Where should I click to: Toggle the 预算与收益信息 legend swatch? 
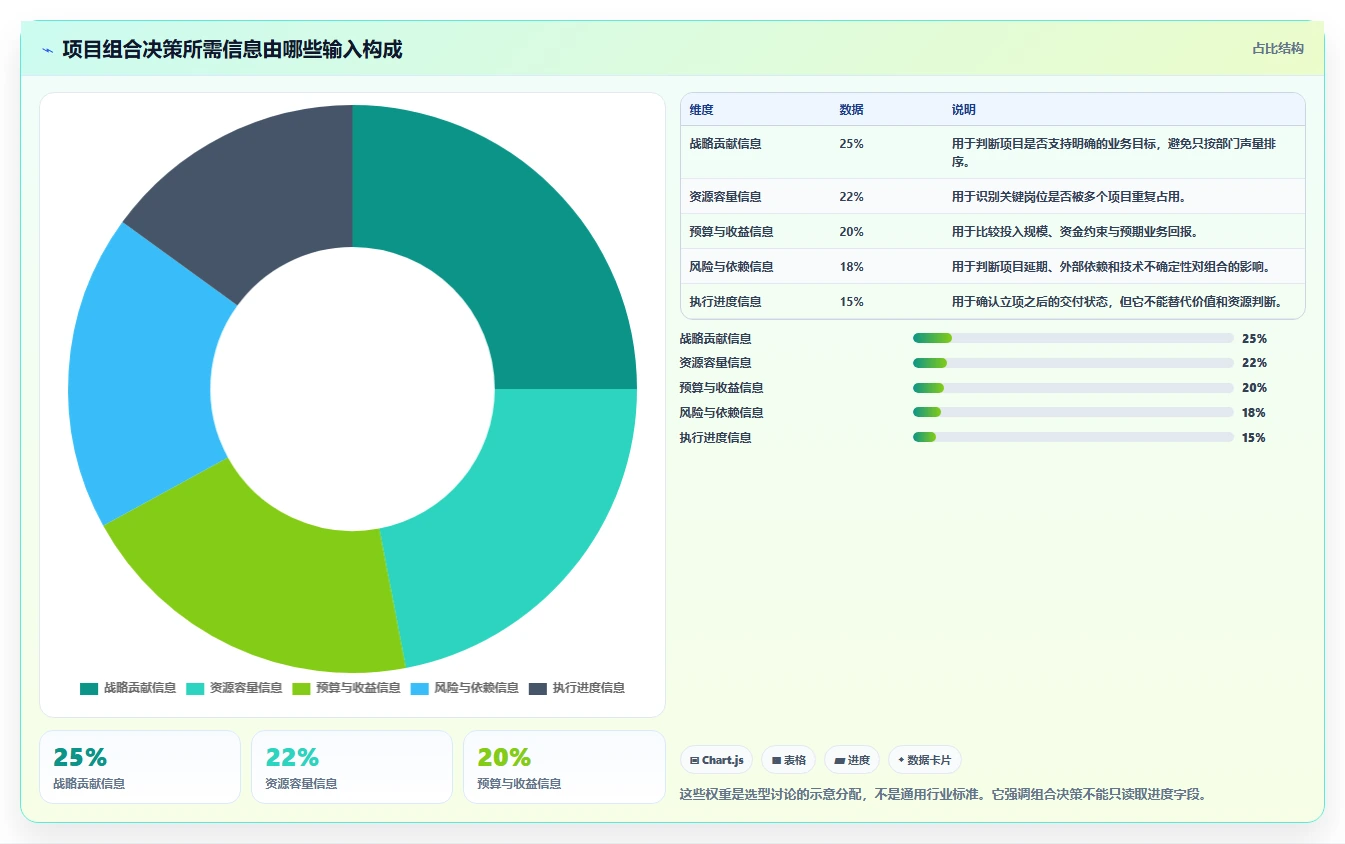tap(301, 688)
